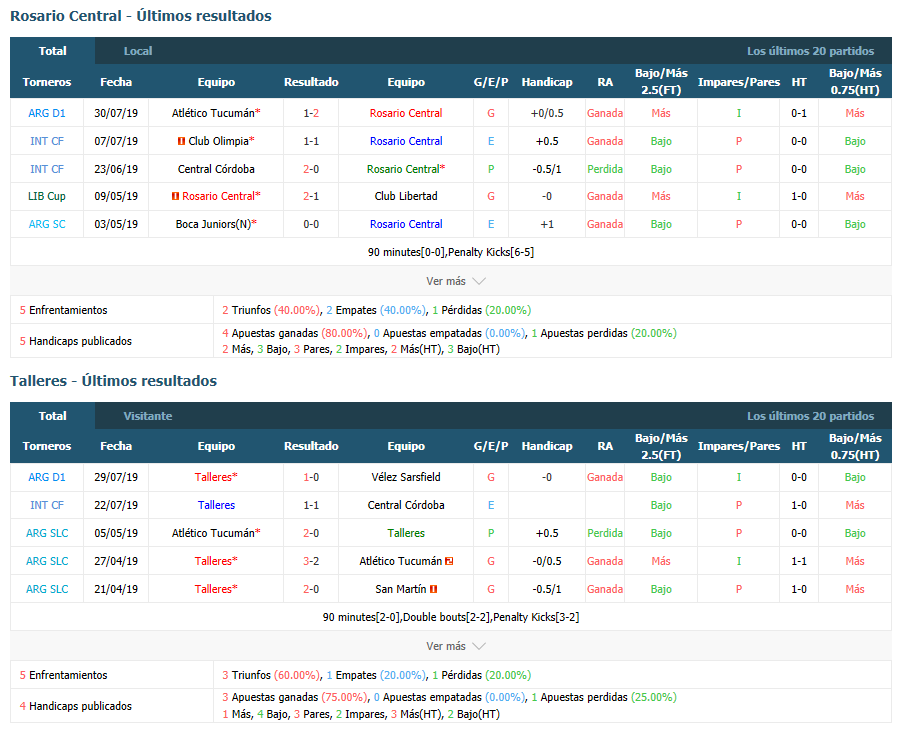
Task: Click HT score '1-1' in Talleres table
Action: coord(799,561)
